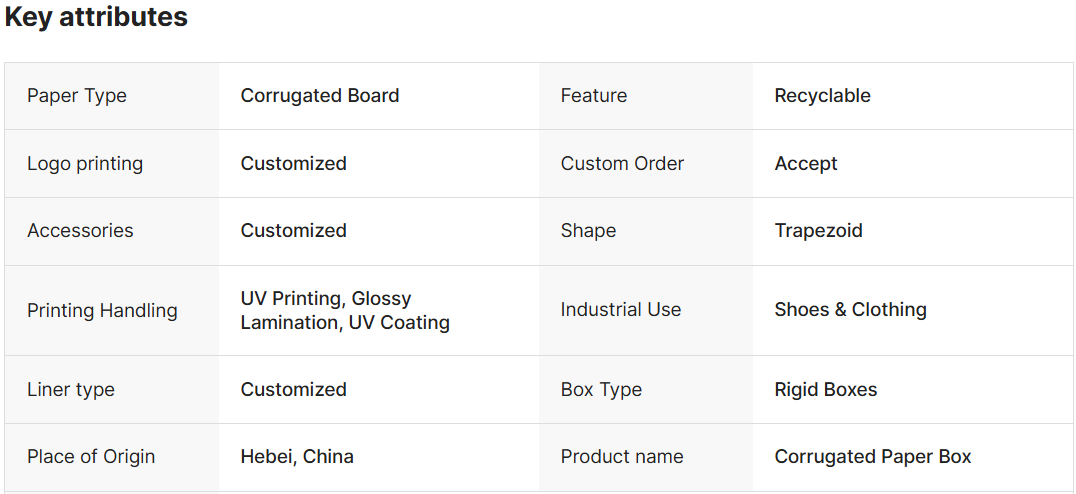
Task: Select the Rigid Boxes value
Action: coord(826,390)
